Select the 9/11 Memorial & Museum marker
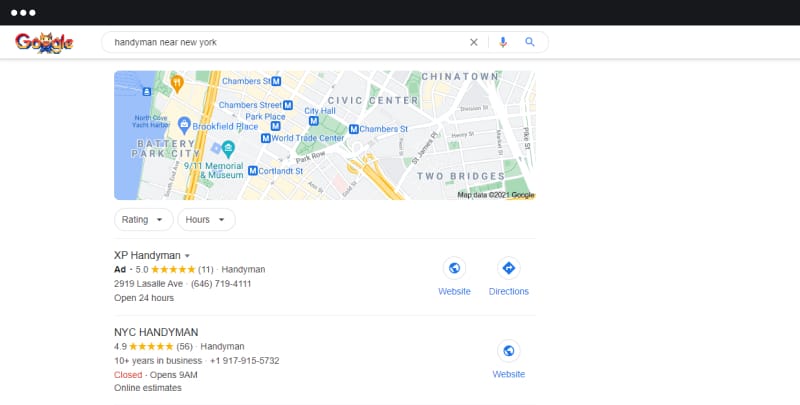This screenshot has width=800, height=405. click(x=228, y=149)
